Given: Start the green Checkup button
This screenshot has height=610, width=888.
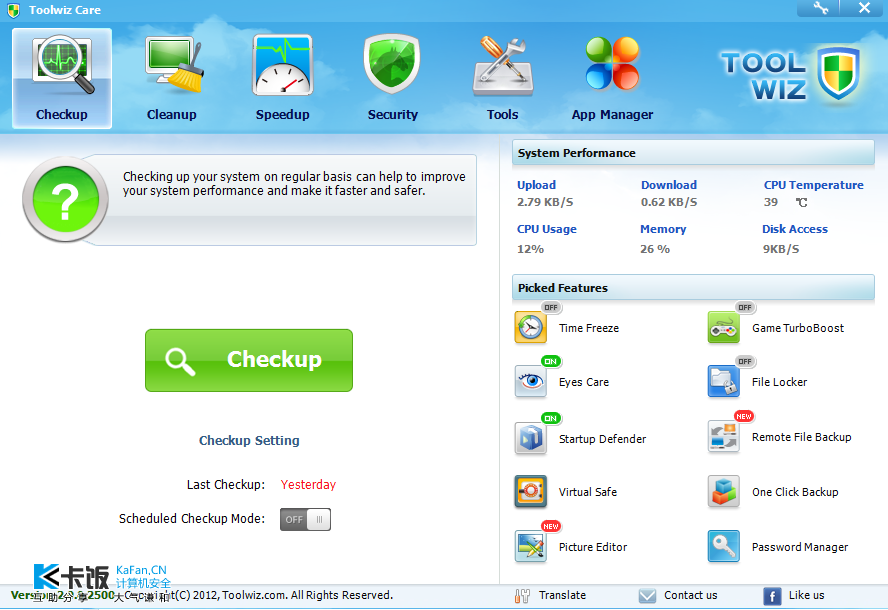Looking at the screenshot, I should (249, 360).
